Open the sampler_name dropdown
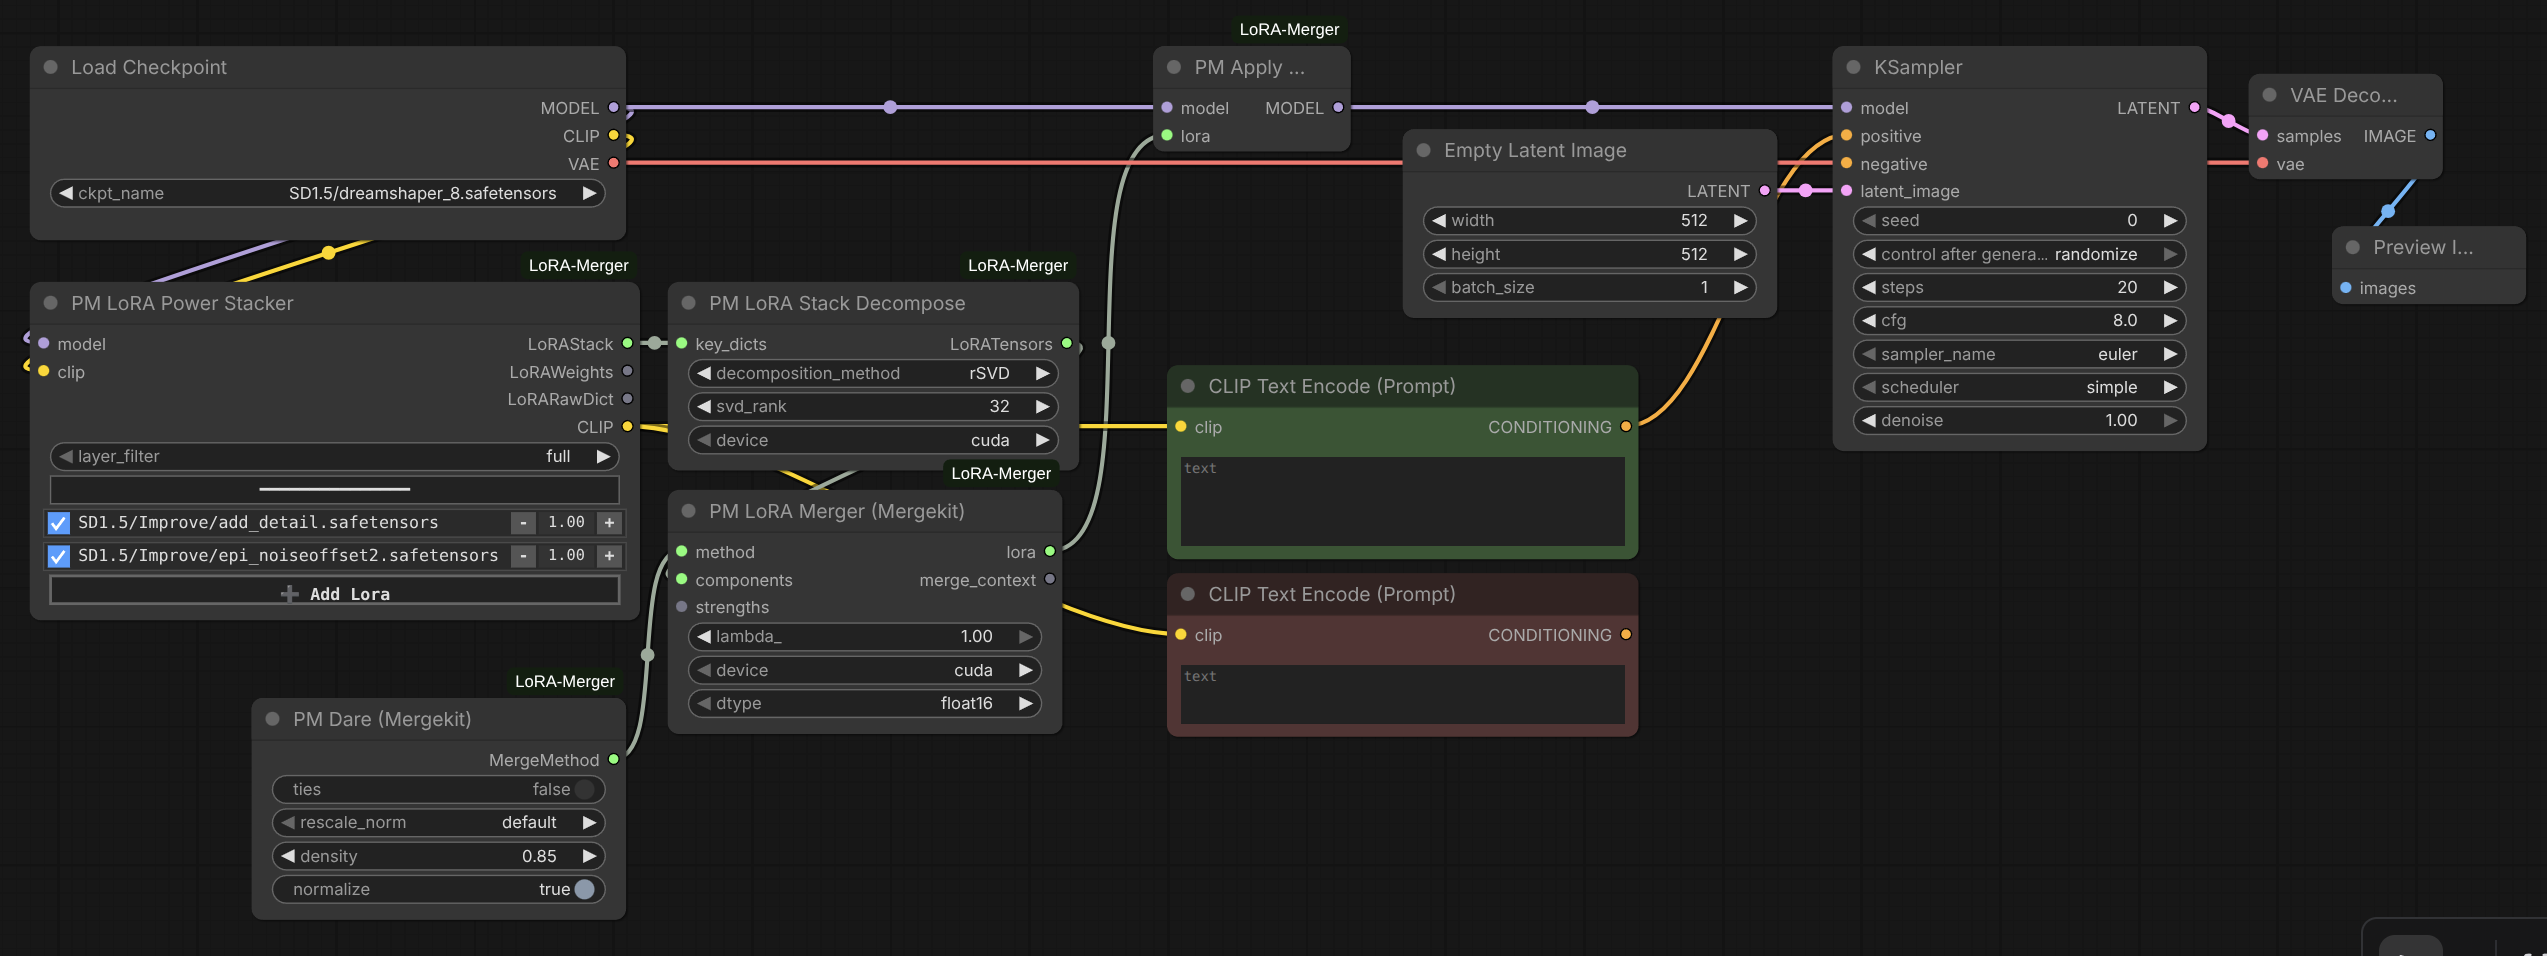Screen dimensions: 2547x956 point(2019,354)
